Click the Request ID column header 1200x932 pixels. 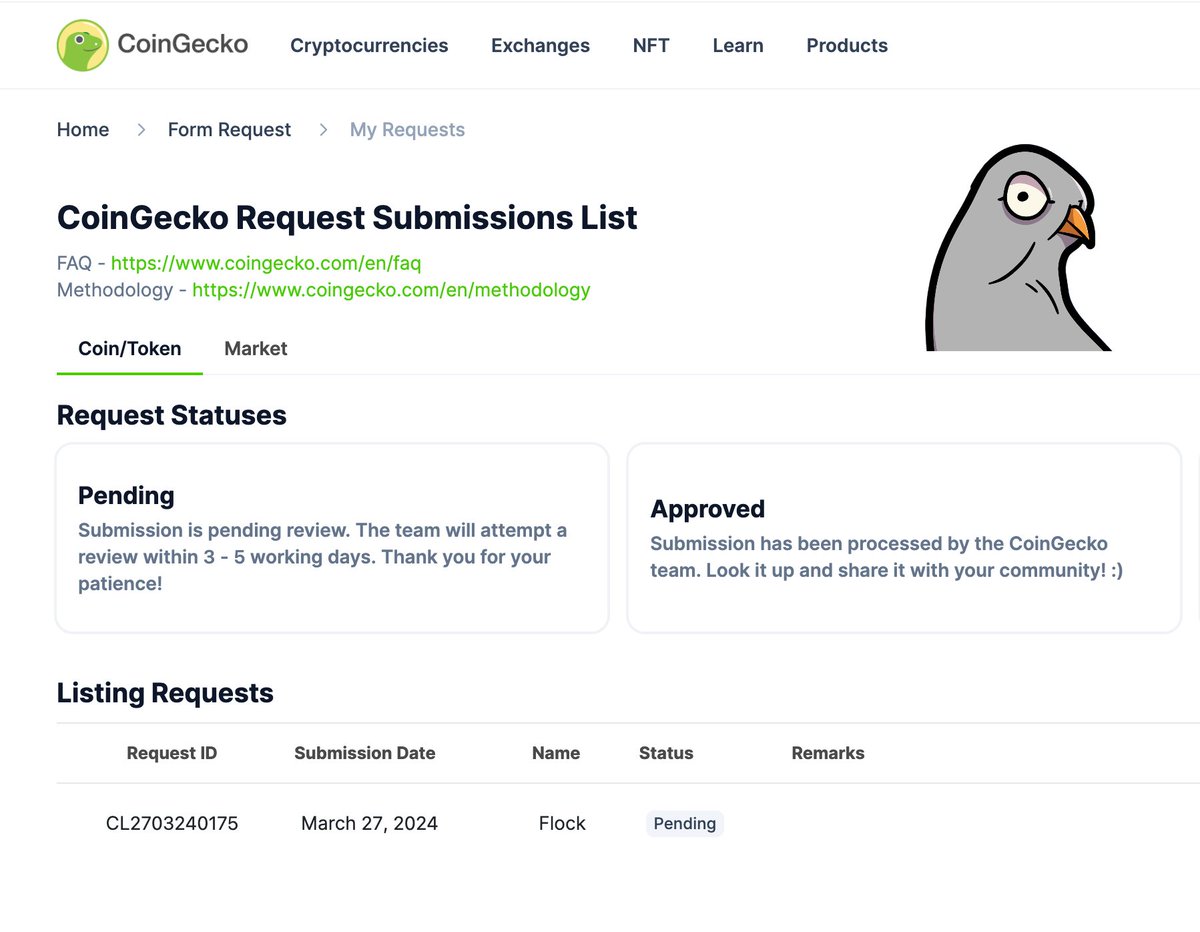[172, 753]
